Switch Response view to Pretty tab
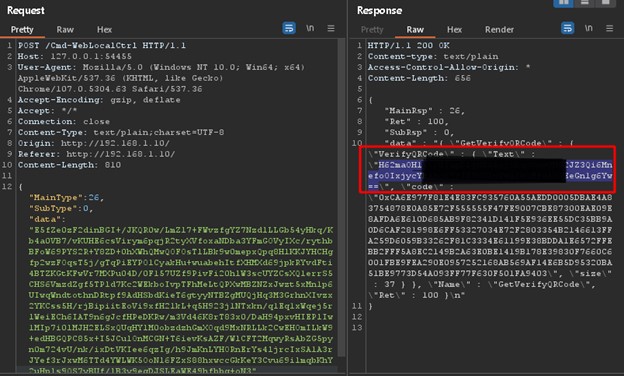Screen dimensions: 624x376 pos(372,29)
